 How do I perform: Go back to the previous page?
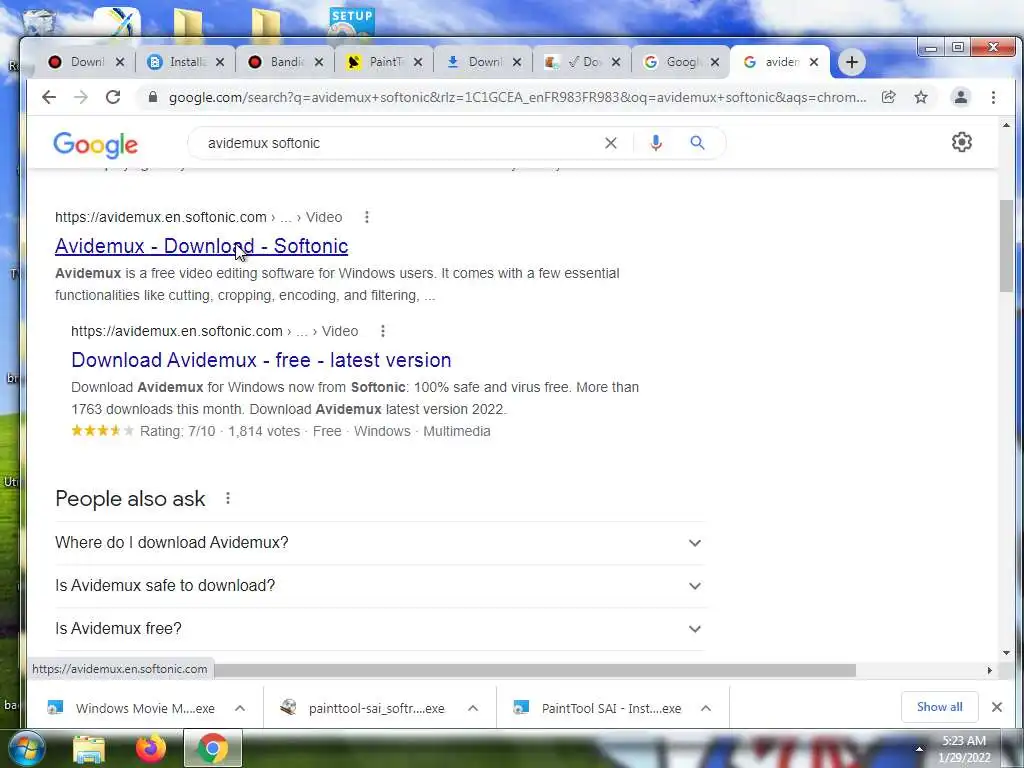coord(49,97)
